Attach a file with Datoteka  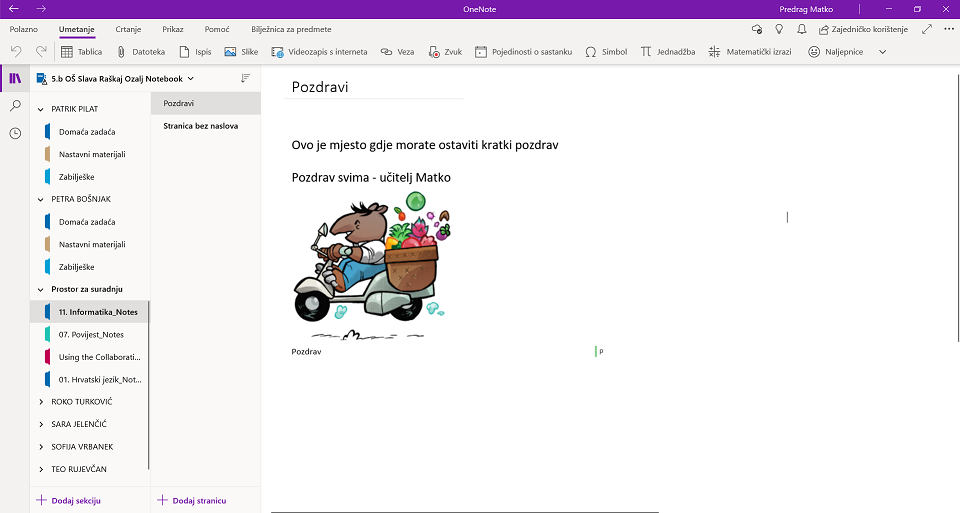click(x=141, y=52)
